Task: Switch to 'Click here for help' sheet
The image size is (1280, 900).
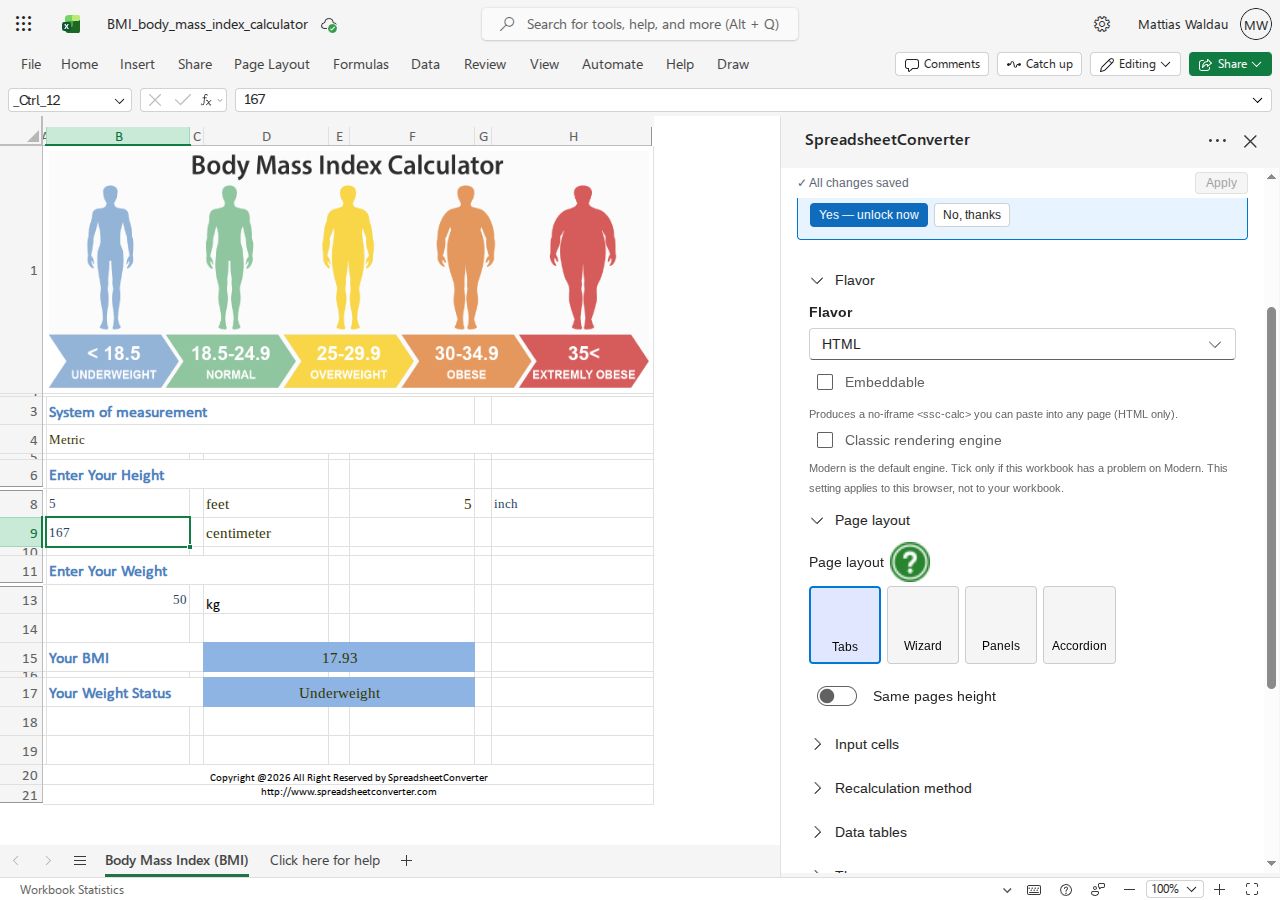Action: tap(325, 860)
